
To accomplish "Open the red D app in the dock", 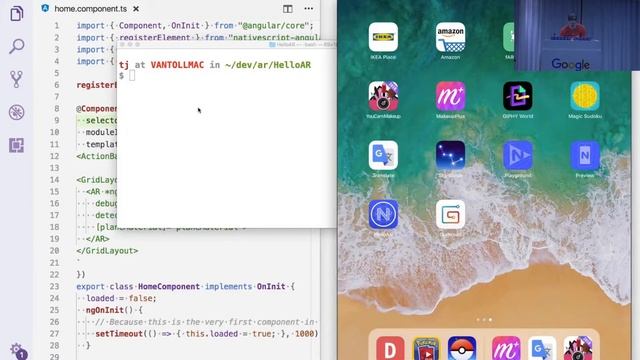I will click(390, 349).
